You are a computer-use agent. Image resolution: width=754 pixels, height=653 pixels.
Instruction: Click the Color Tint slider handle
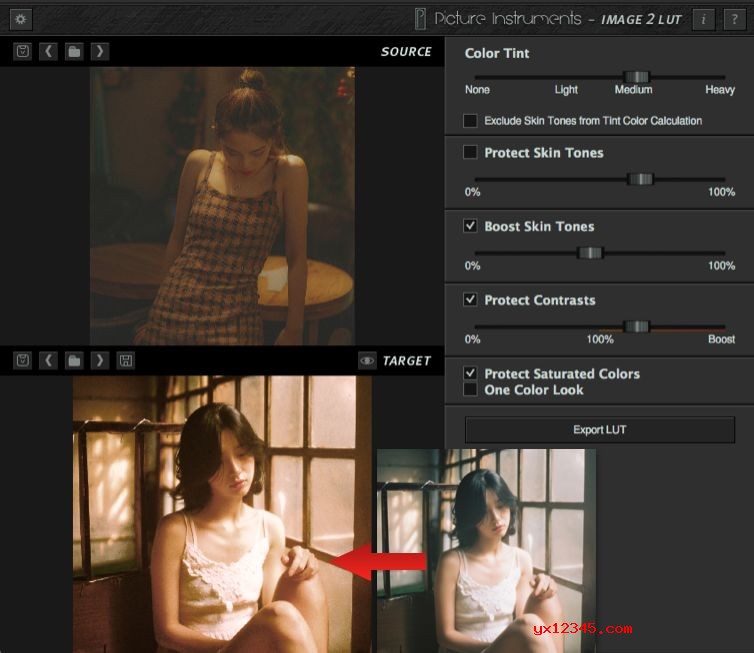(636, 77)
